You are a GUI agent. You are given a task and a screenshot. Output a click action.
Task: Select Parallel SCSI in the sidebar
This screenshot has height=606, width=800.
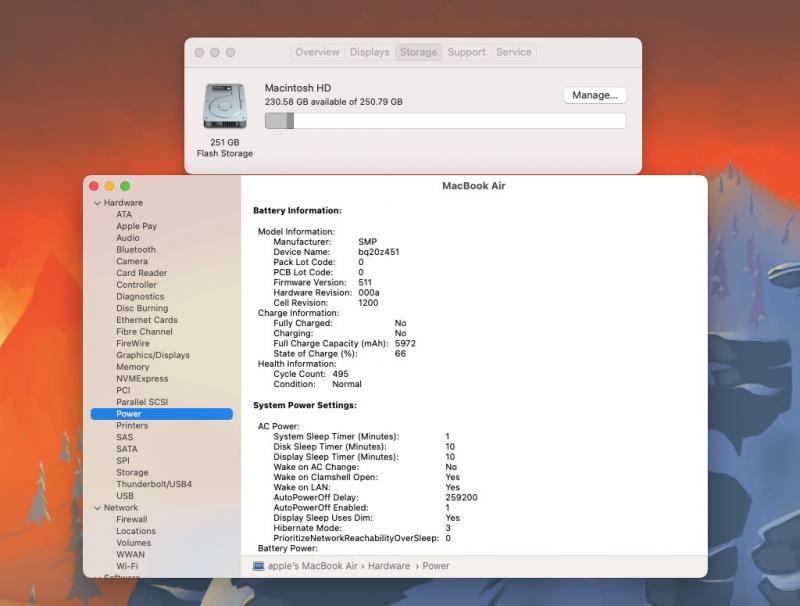click(142, 402)
